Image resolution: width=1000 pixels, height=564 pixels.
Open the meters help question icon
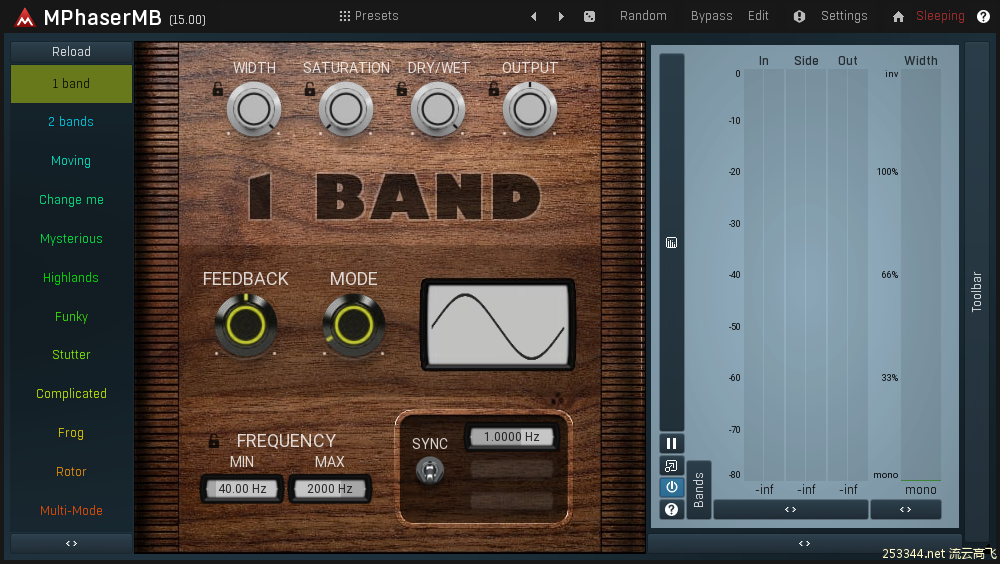coord(672,509)
